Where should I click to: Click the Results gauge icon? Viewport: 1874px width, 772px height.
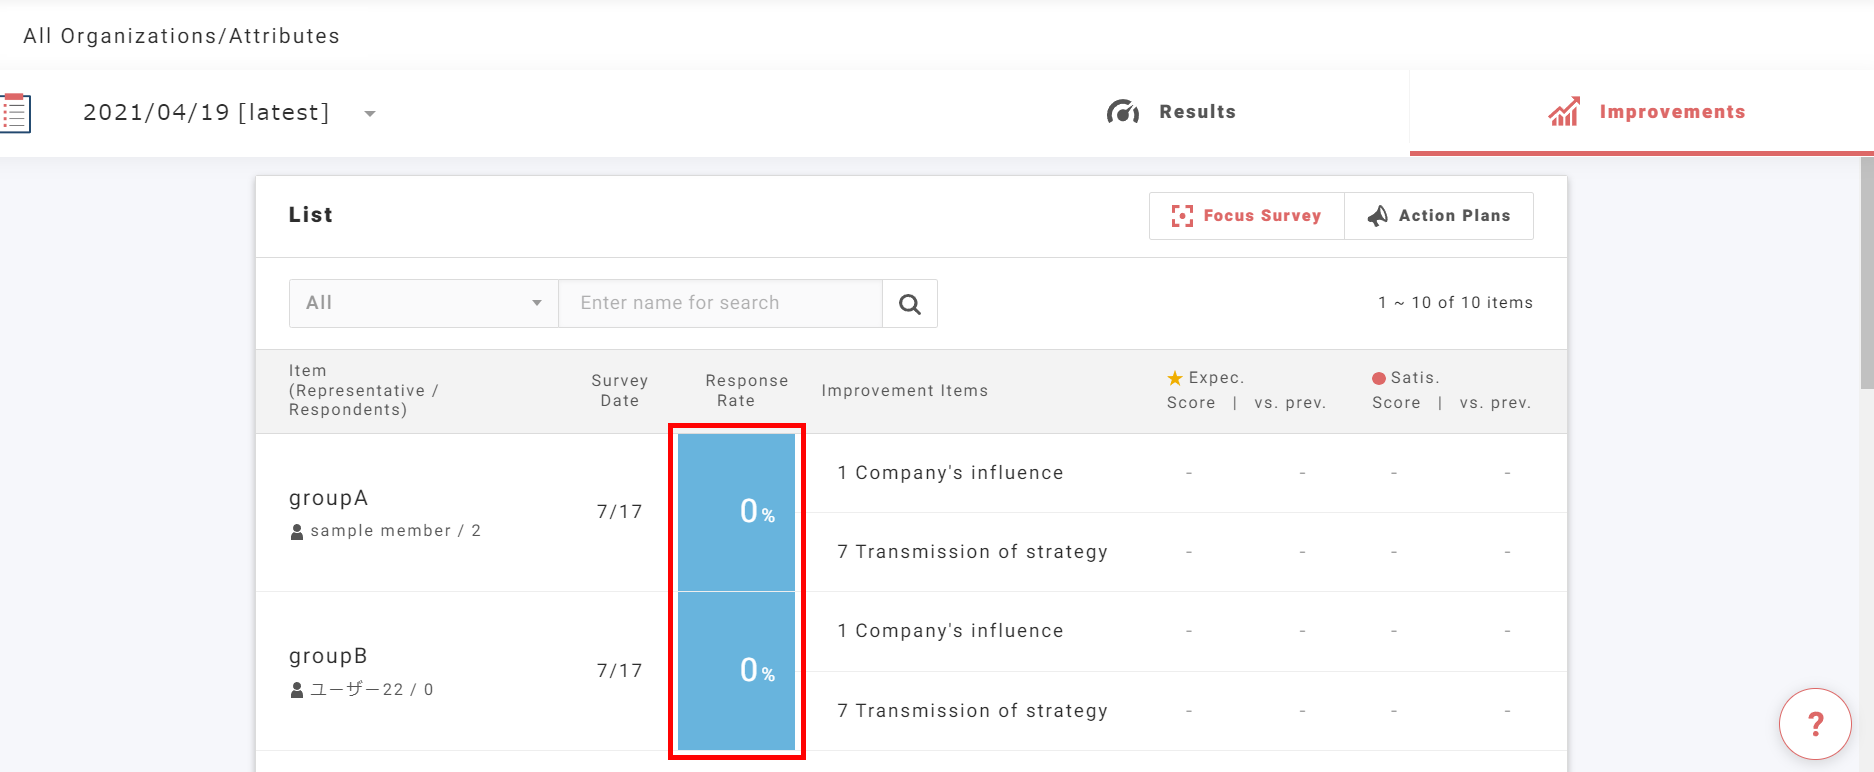(1123, 112)
